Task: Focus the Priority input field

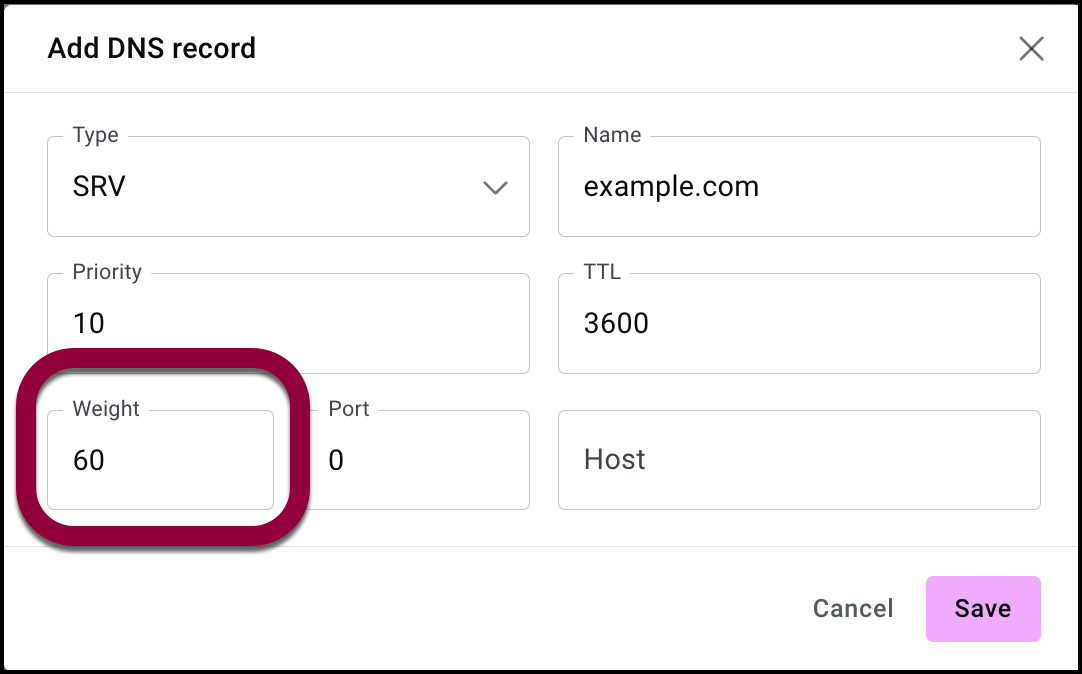Action: point(288,323)
